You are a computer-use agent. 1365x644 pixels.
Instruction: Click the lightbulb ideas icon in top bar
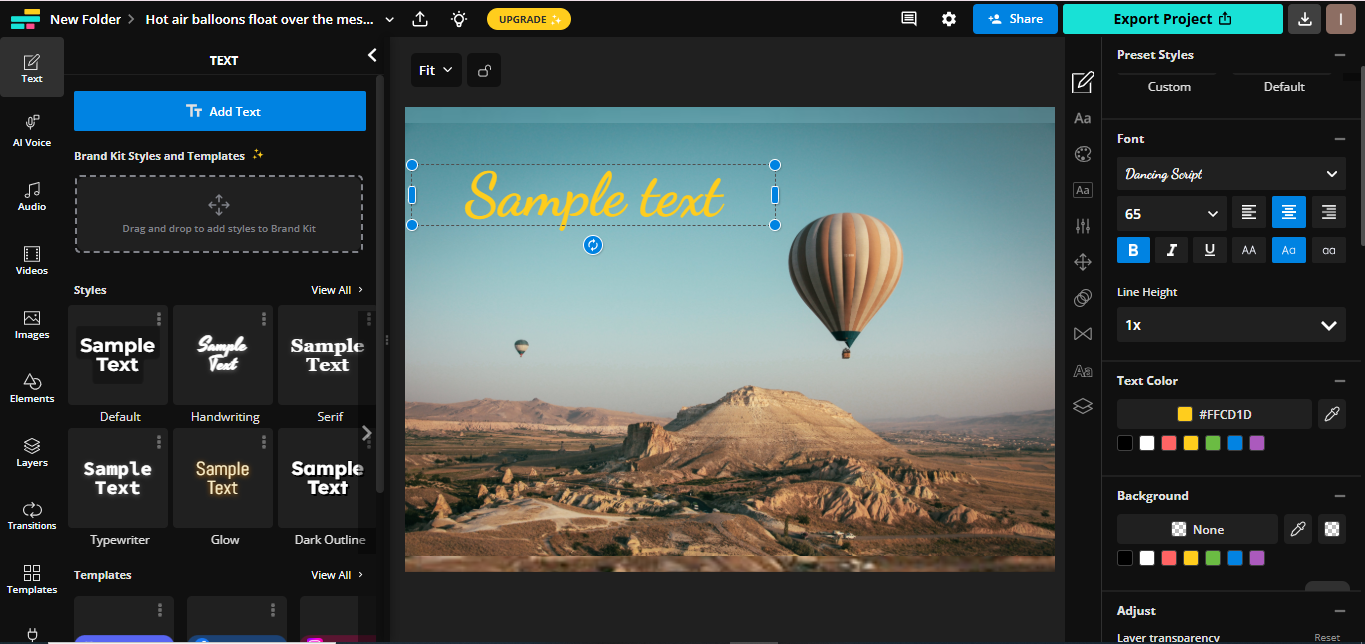click(x=458, y=19)
